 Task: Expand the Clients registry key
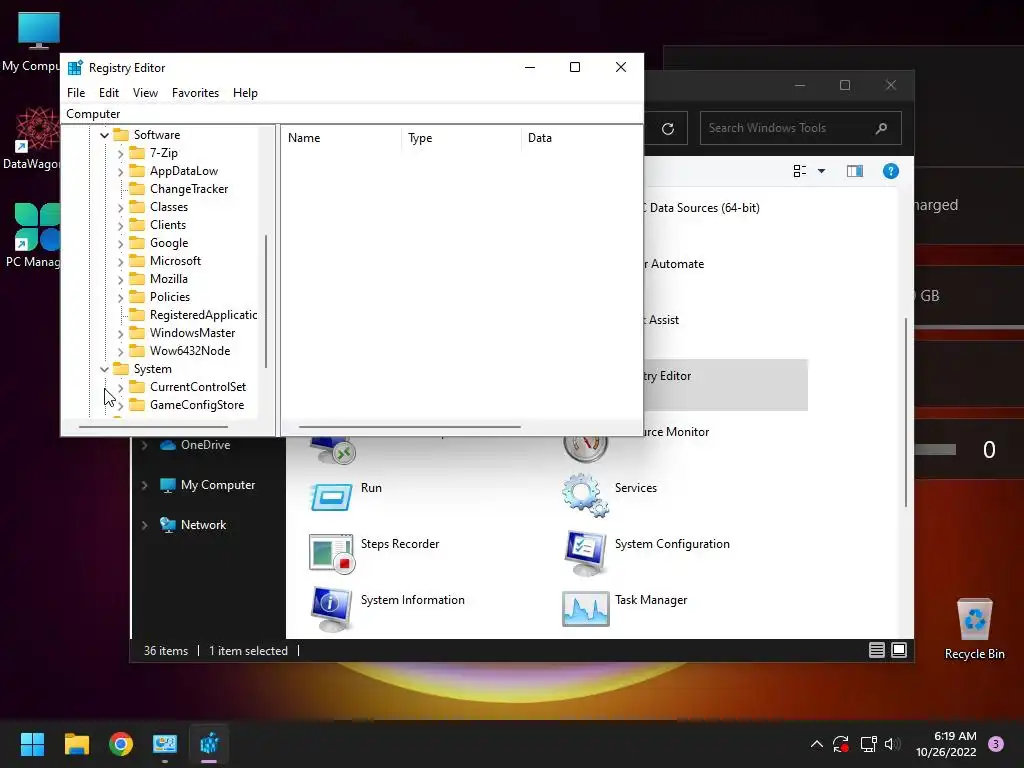point(120,225)
